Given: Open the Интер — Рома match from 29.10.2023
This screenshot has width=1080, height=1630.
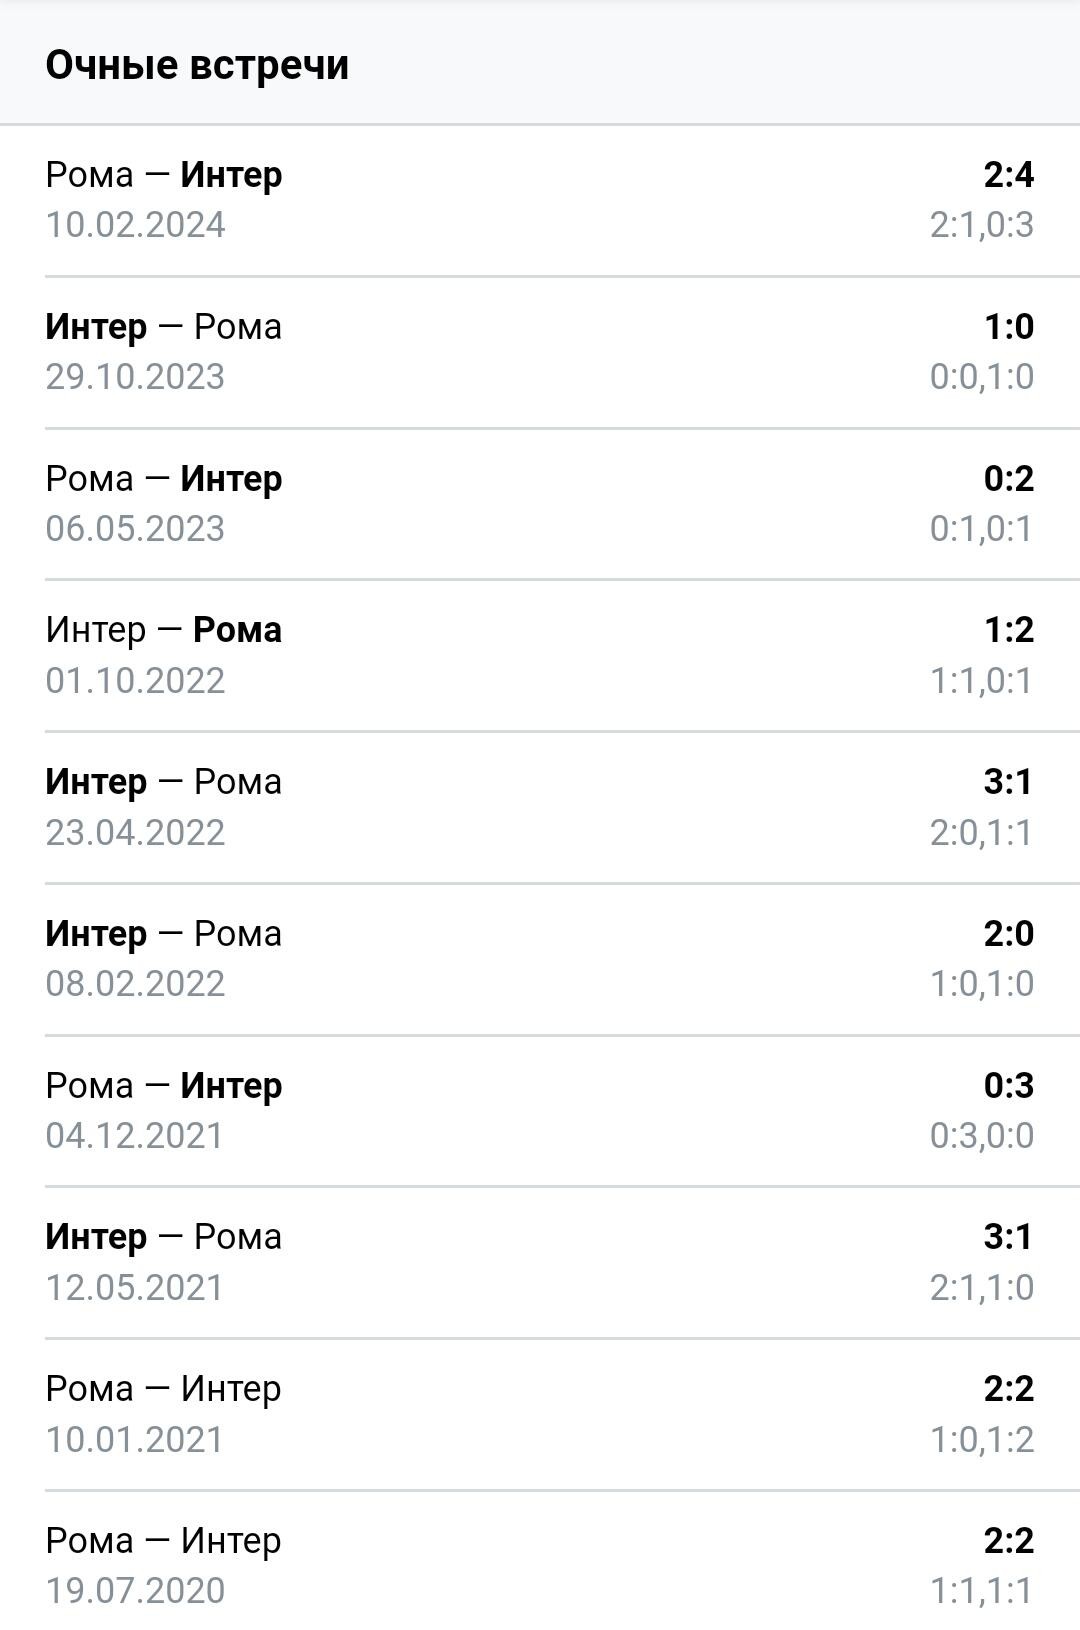Looking at the screenshot, I should pyautogui.click(x=540, y=352).
